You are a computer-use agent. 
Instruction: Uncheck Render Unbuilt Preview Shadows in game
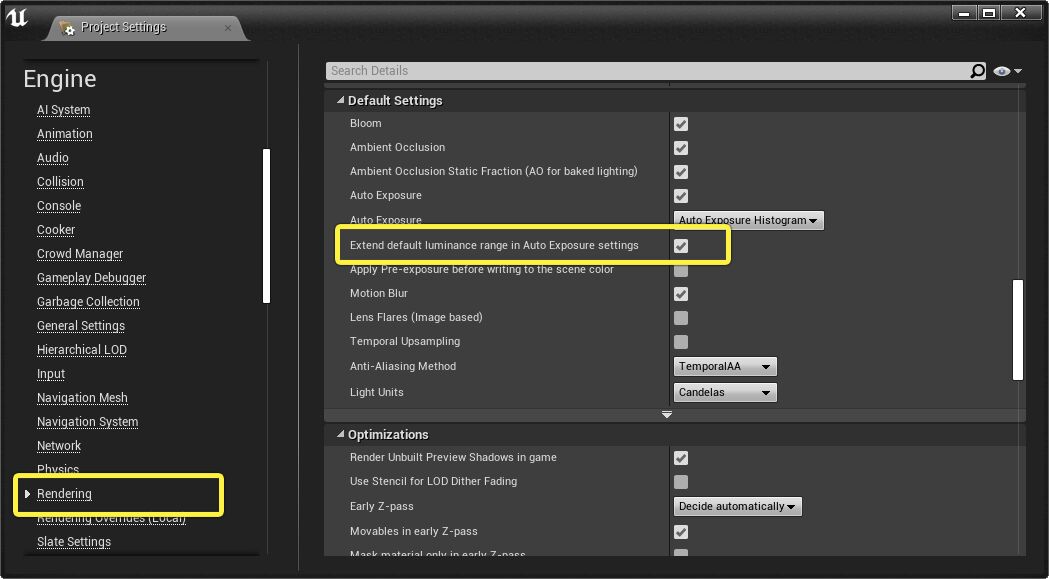pos(680,458)
